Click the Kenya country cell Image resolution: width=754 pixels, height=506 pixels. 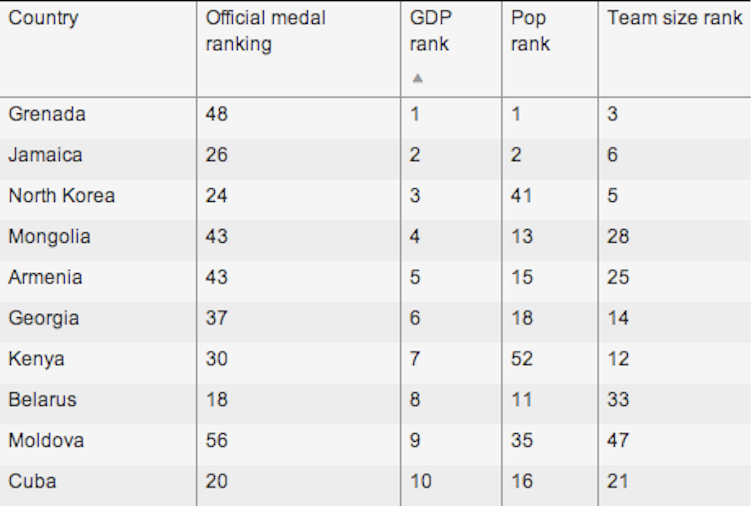pos(36,359)
